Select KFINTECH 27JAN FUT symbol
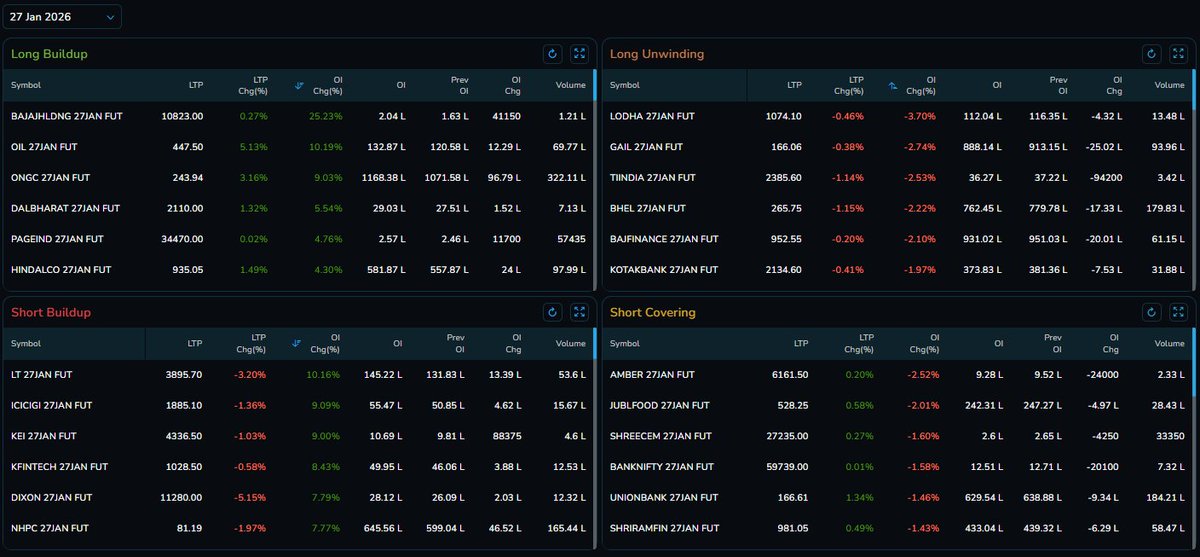1200x557 pixels. coord(61,467)
